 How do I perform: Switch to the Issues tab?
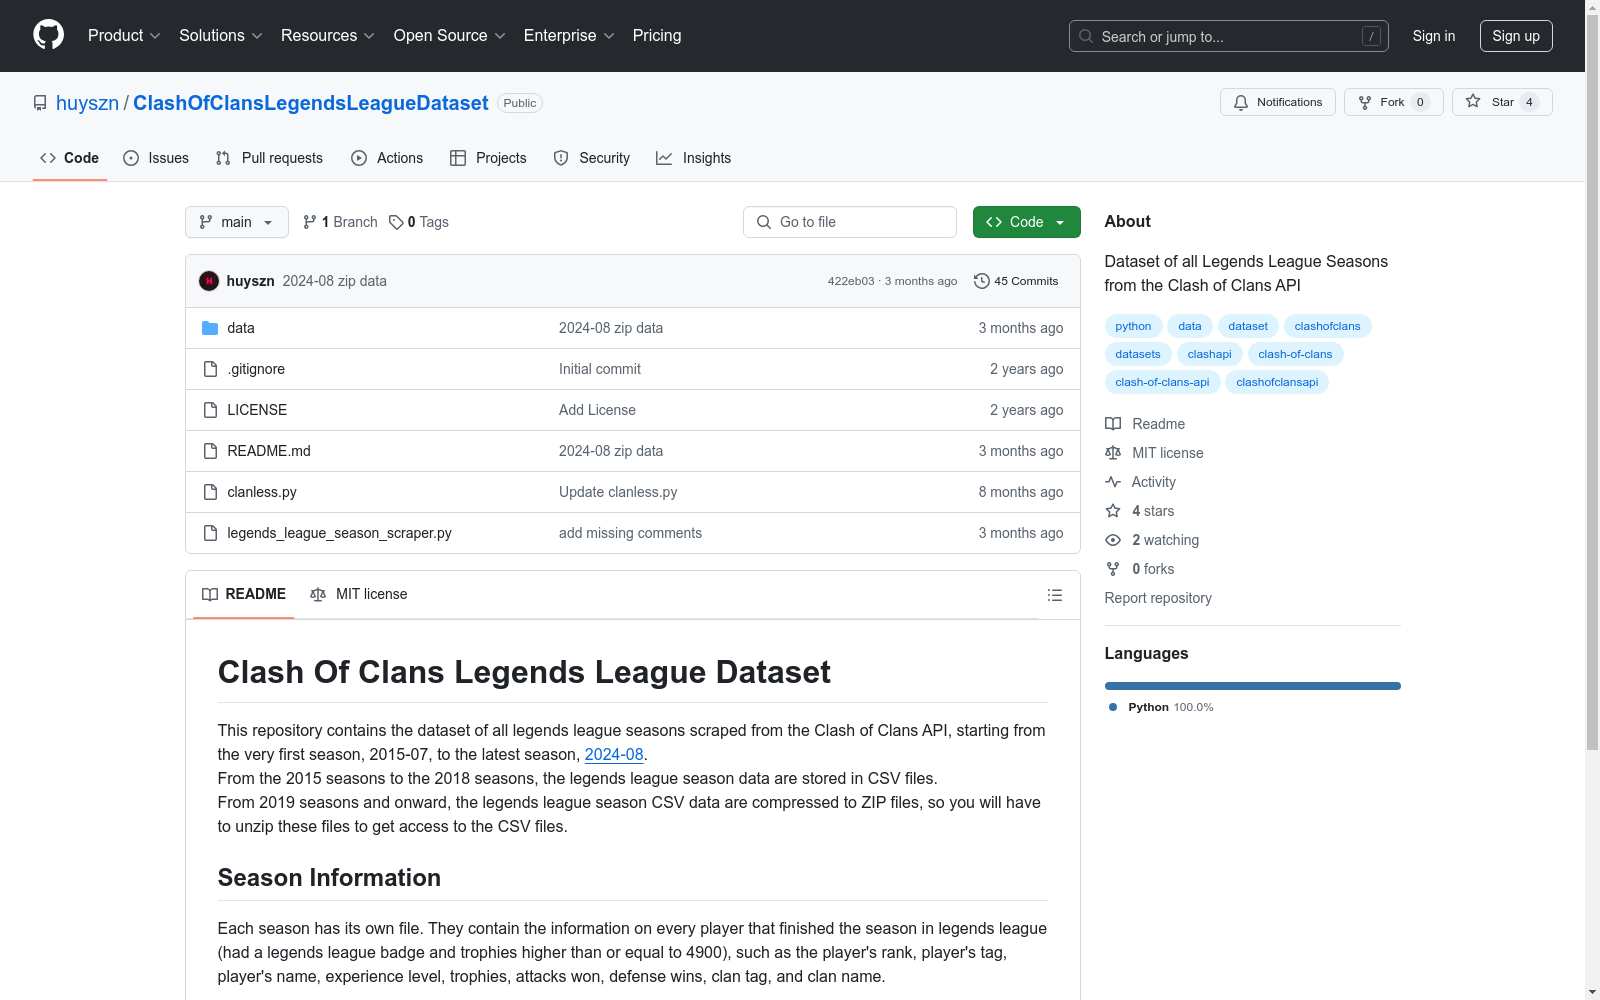point(156,158)
